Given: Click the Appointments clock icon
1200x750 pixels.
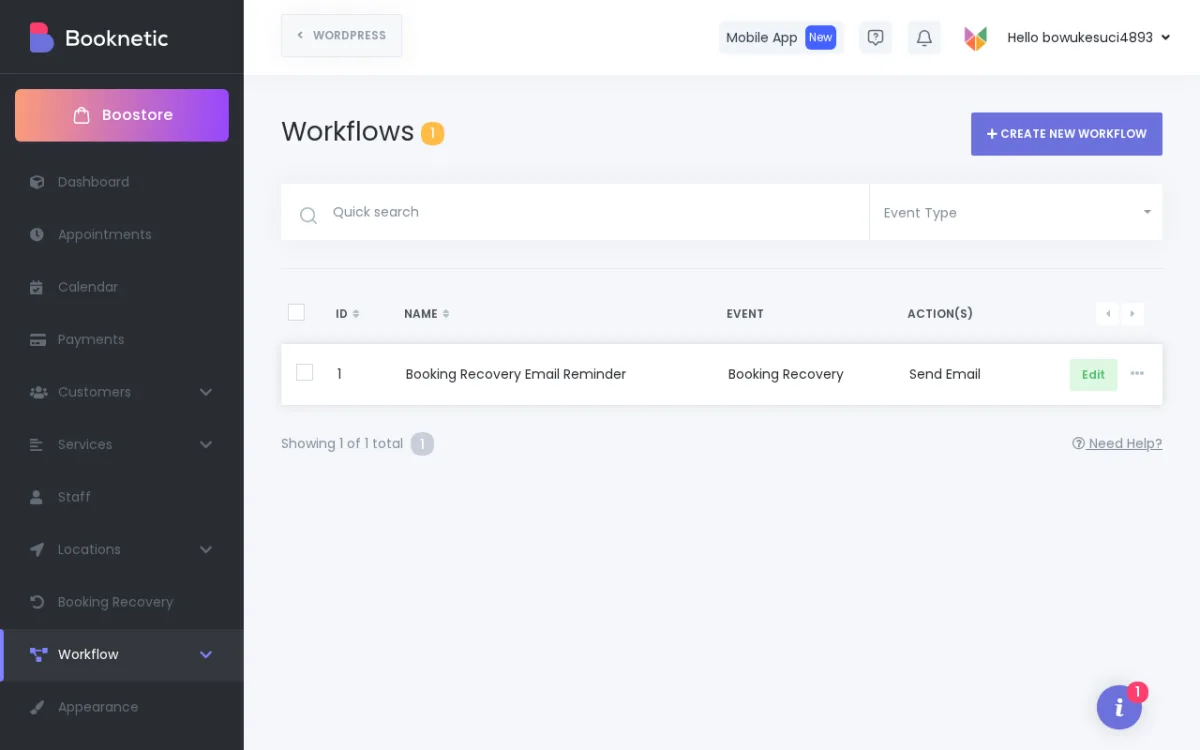Looking at the screenshot, I should point(37,234).
